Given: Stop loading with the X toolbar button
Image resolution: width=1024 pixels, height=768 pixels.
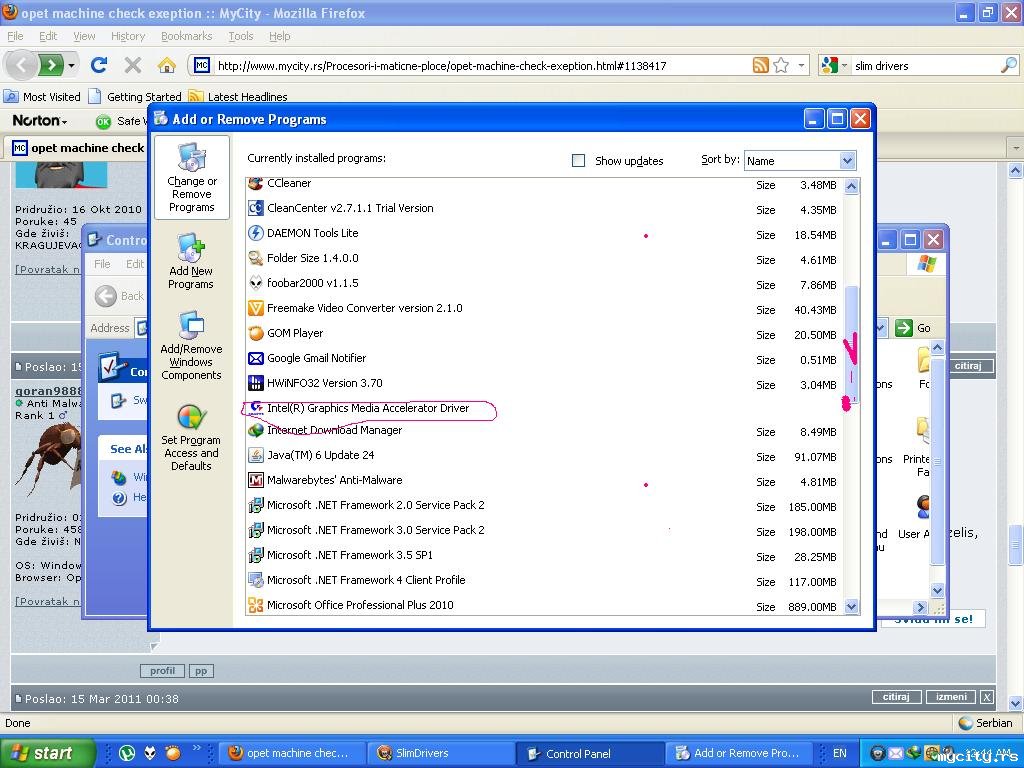Looking at the screenshot, I should [x=133, y=65].
